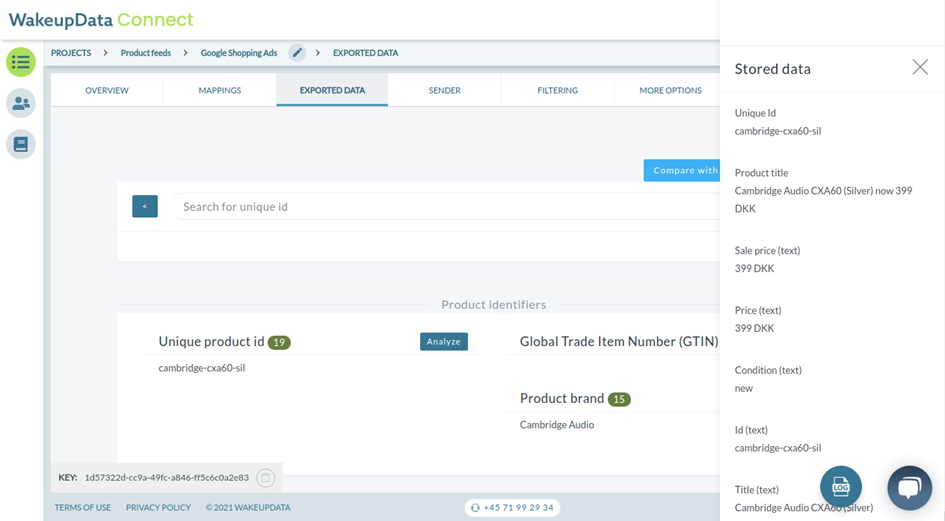This screenshot has width=945, height=521.
Task: Open the LOG file round button
Action: tap(841, 487)
